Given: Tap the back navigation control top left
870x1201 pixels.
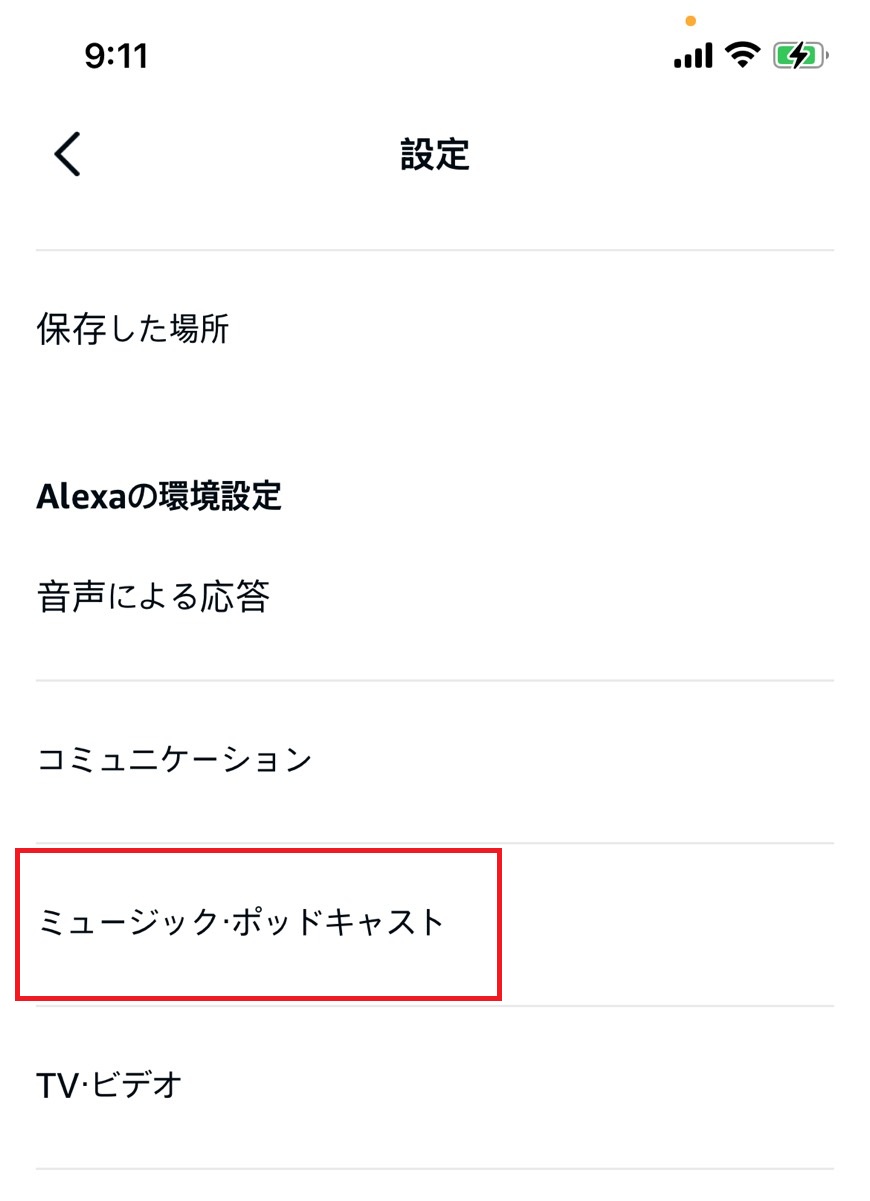Looking at the screenshot, I should tap(66, 155).
